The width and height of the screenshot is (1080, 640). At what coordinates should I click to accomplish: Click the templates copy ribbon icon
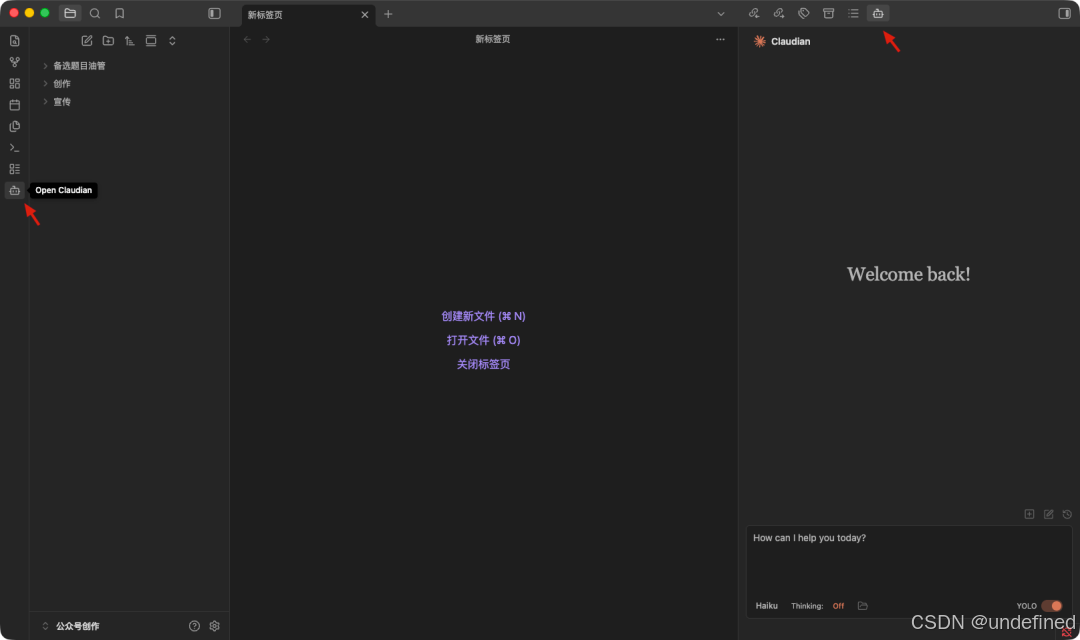pyautogui.click(x=14, y=126)
